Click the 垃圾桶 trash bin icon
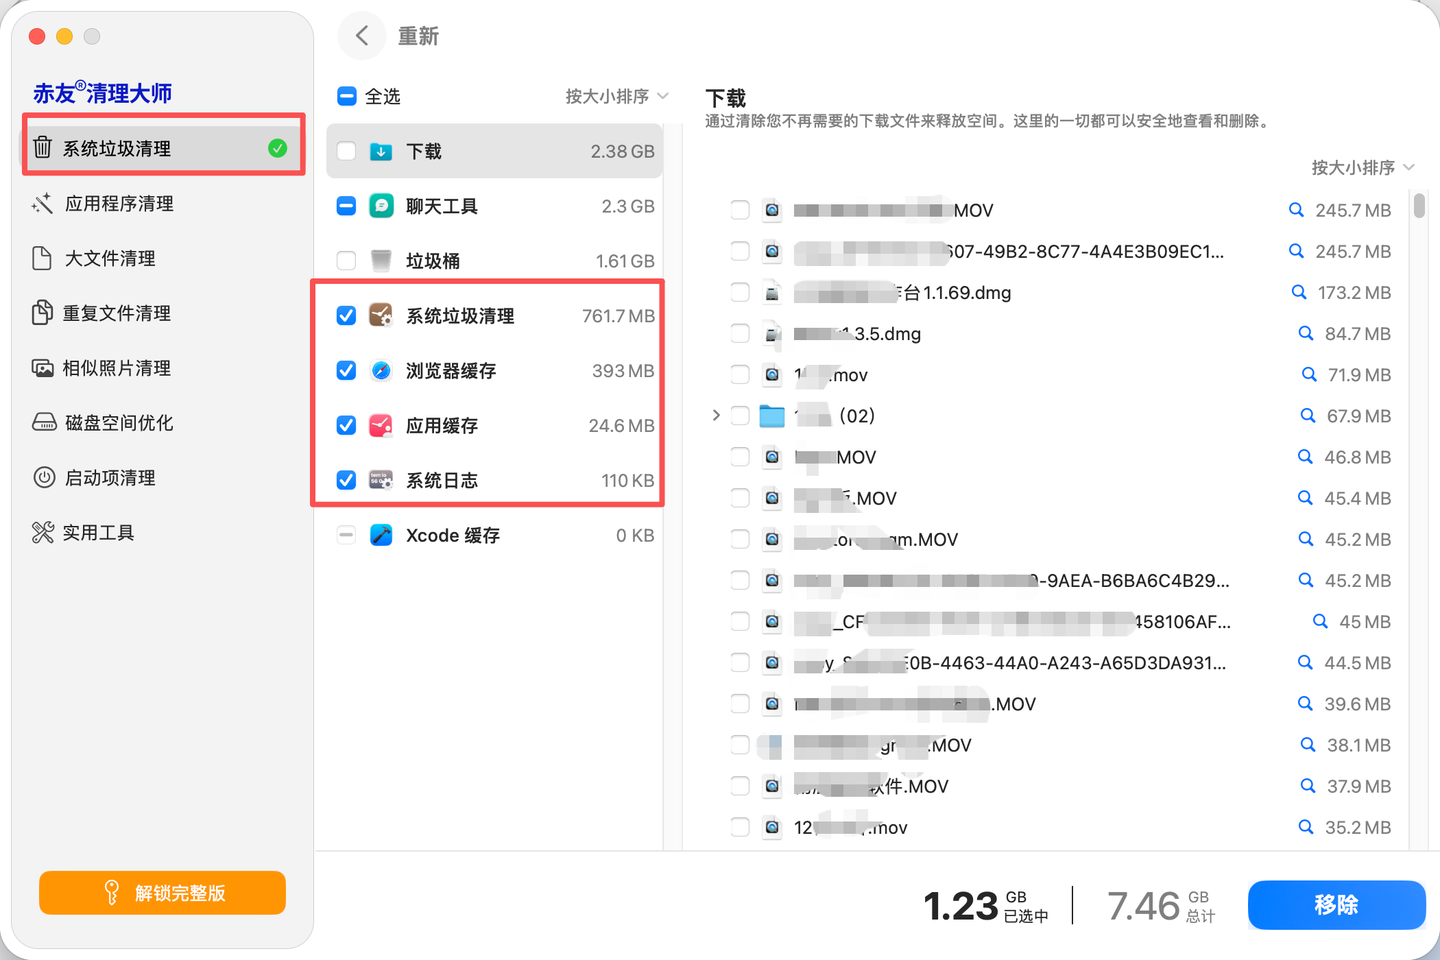Image resolution: width=1440 pixels, height=960 pixels. tap(381, 261)
